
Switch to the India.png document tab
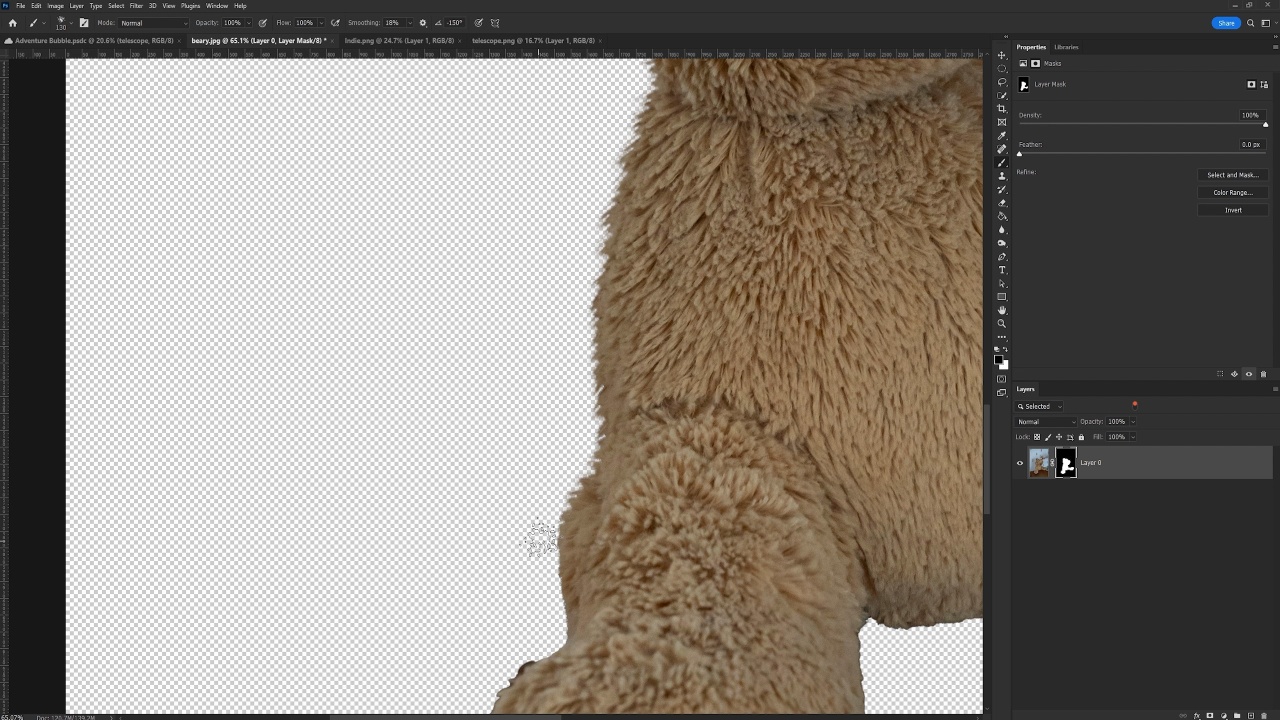pos(399,41)
